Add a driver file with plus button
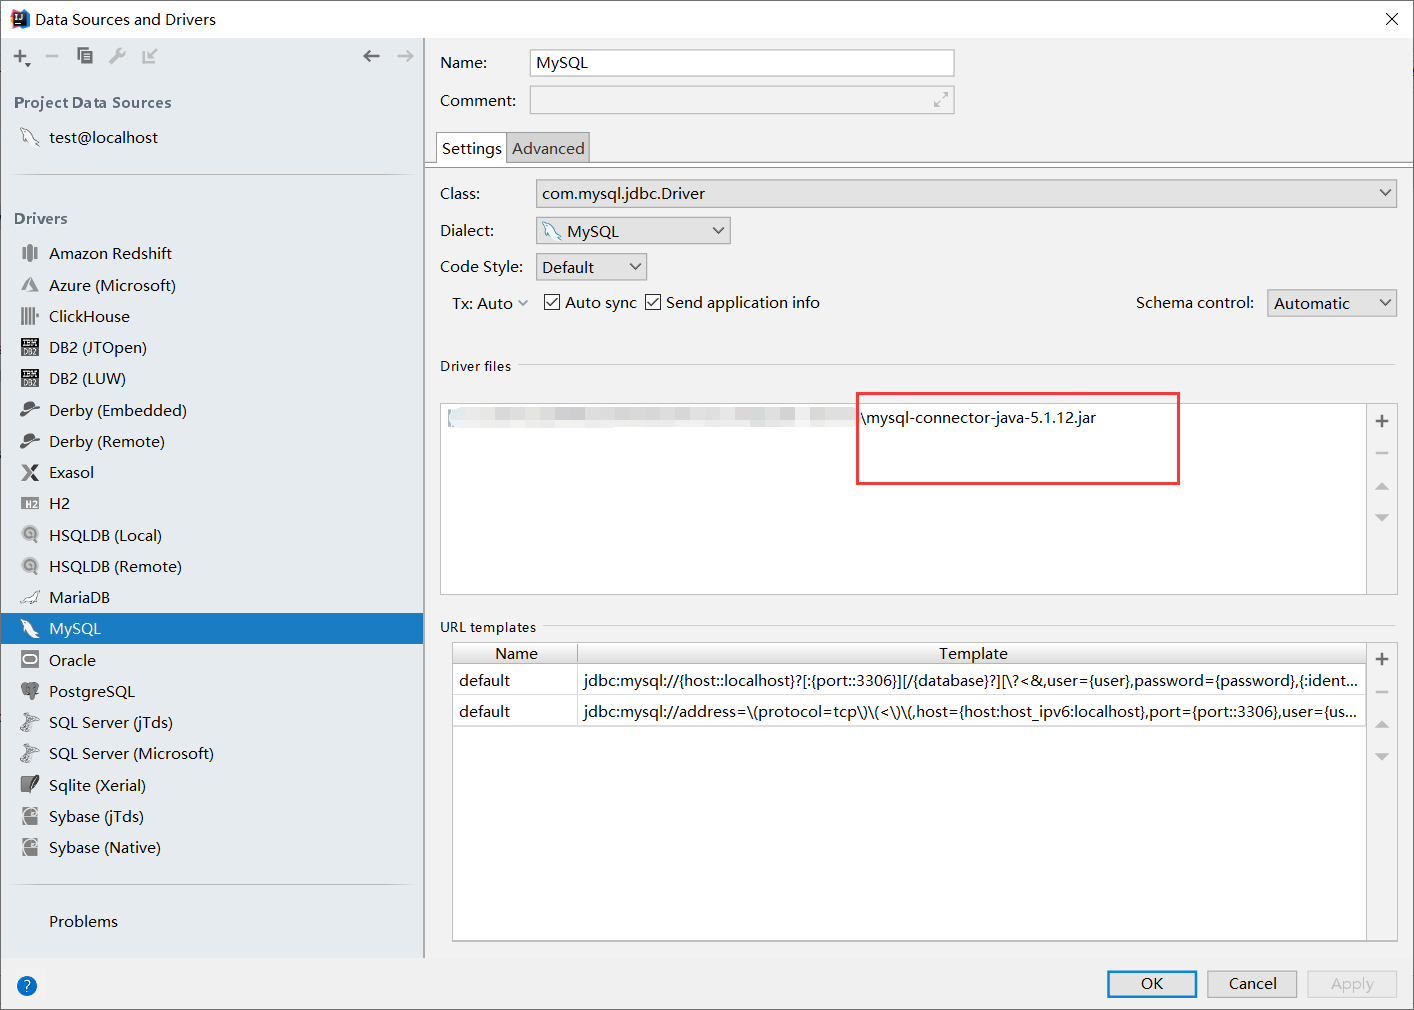1414x1010 pixels. [x=1382, y=421]
